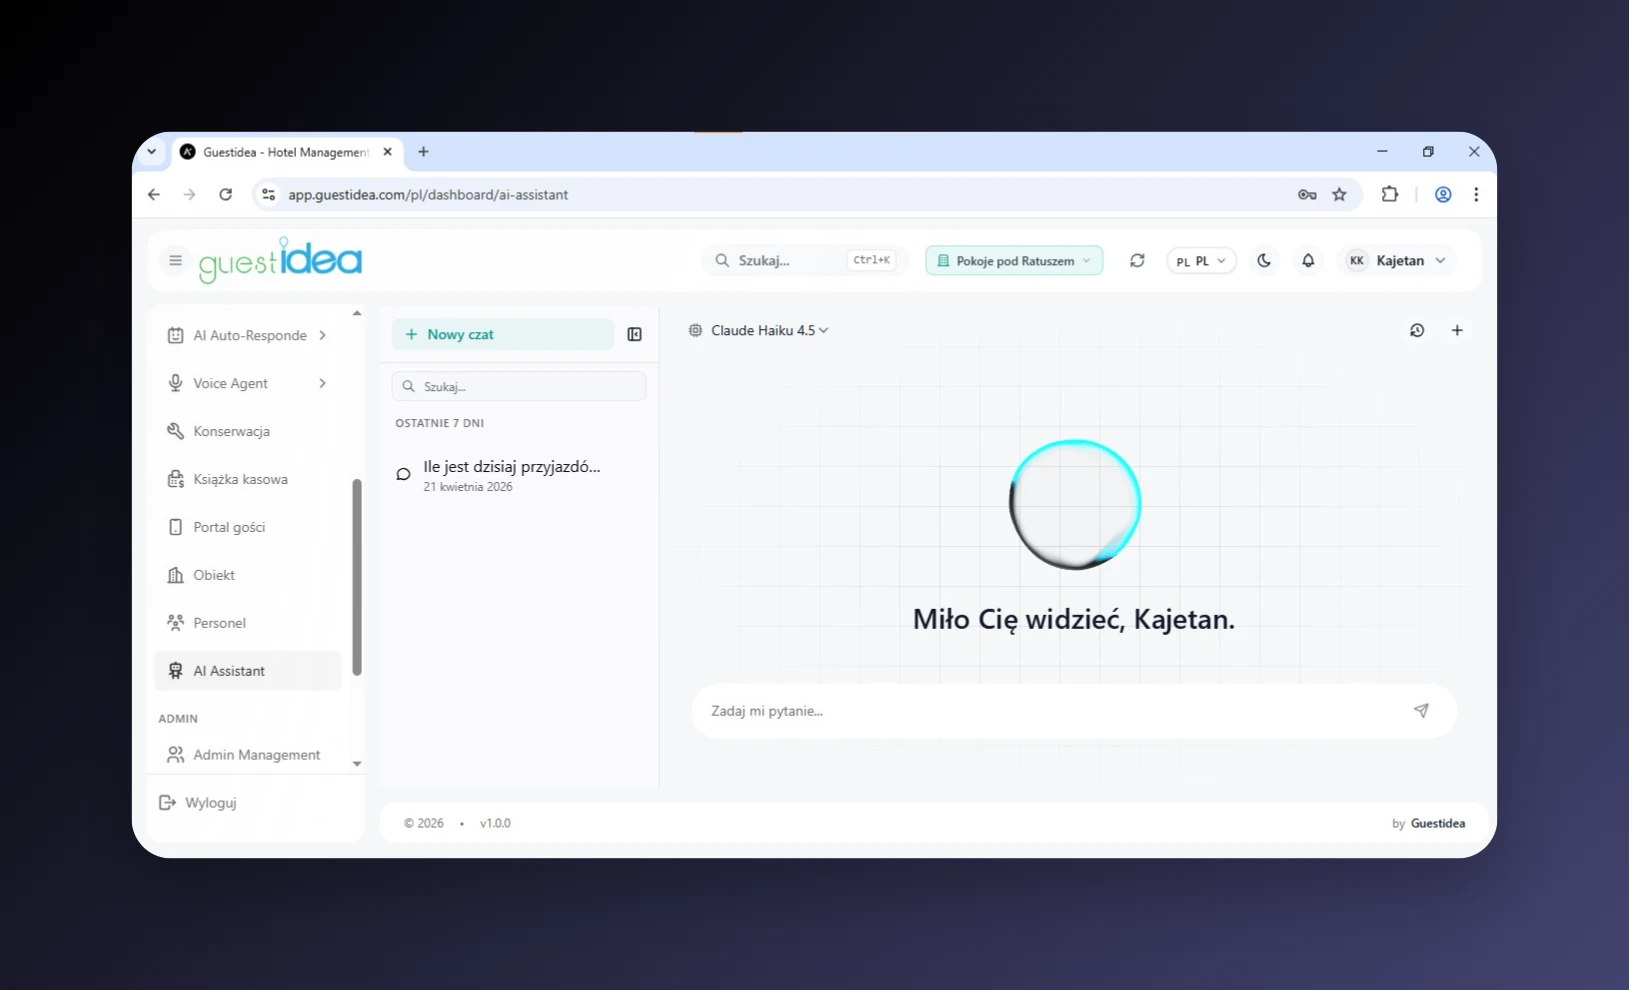Select AI Assistant in the sidebar
This screenshot has height=990, width=1629.
248,671
